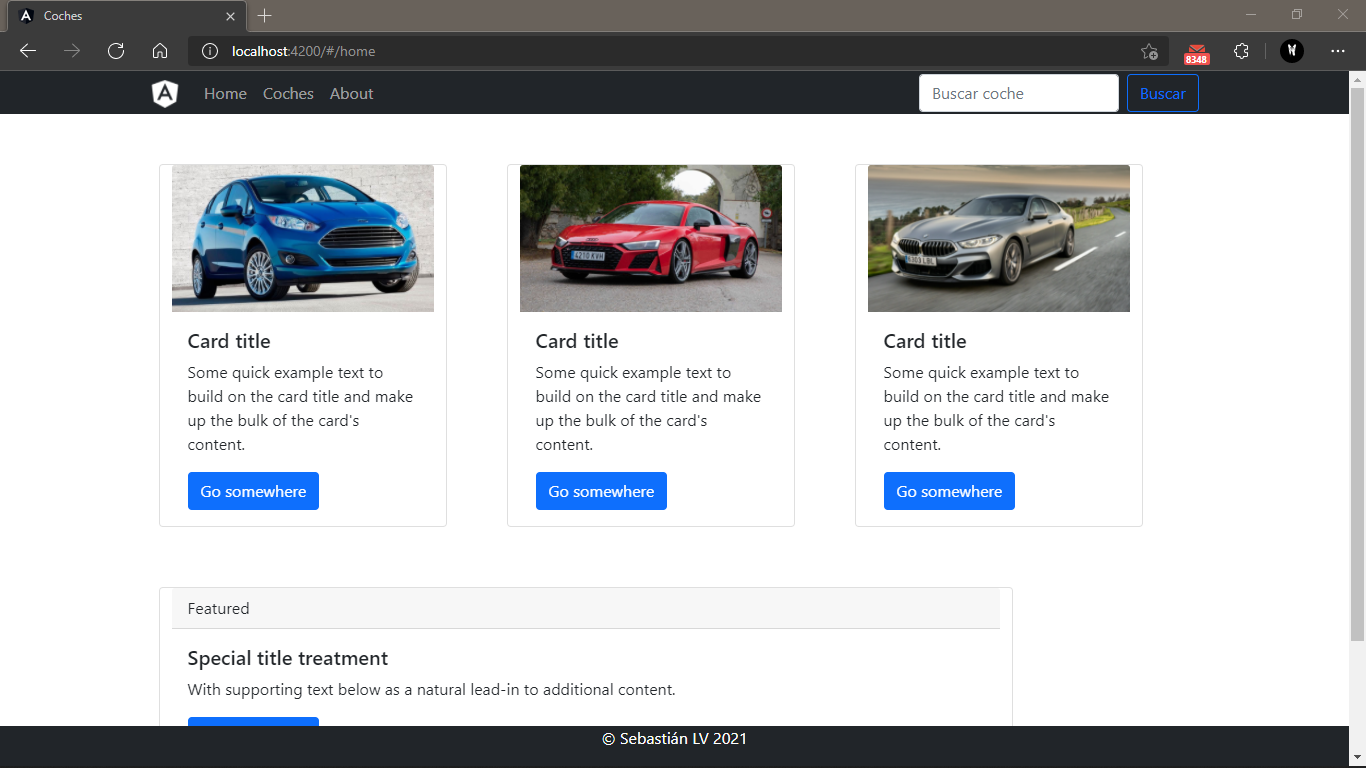The width and height of the screenshot is (1366, 768).
Task: View site information icon in address bar
Action: click(x=210, y=51)
